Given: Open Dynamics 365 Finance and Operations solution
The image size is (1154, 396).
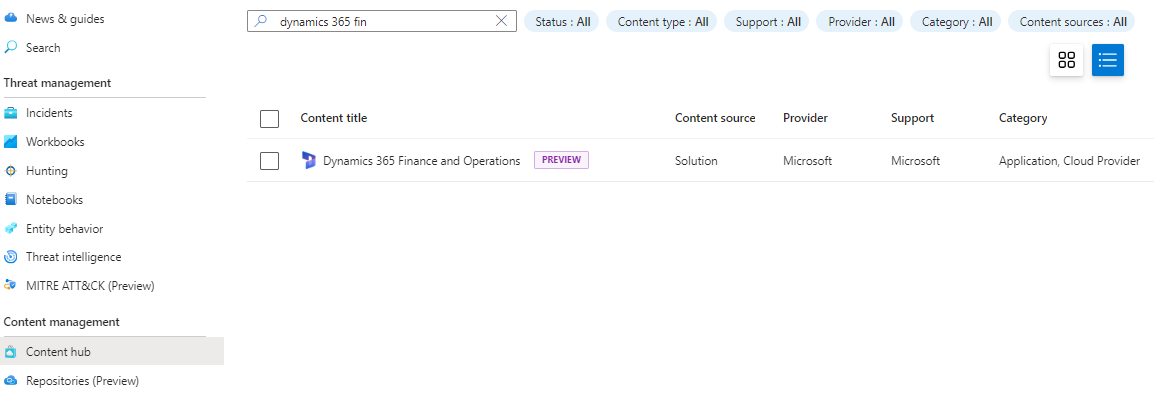Looking at the screenshot, I should [422, 160].
